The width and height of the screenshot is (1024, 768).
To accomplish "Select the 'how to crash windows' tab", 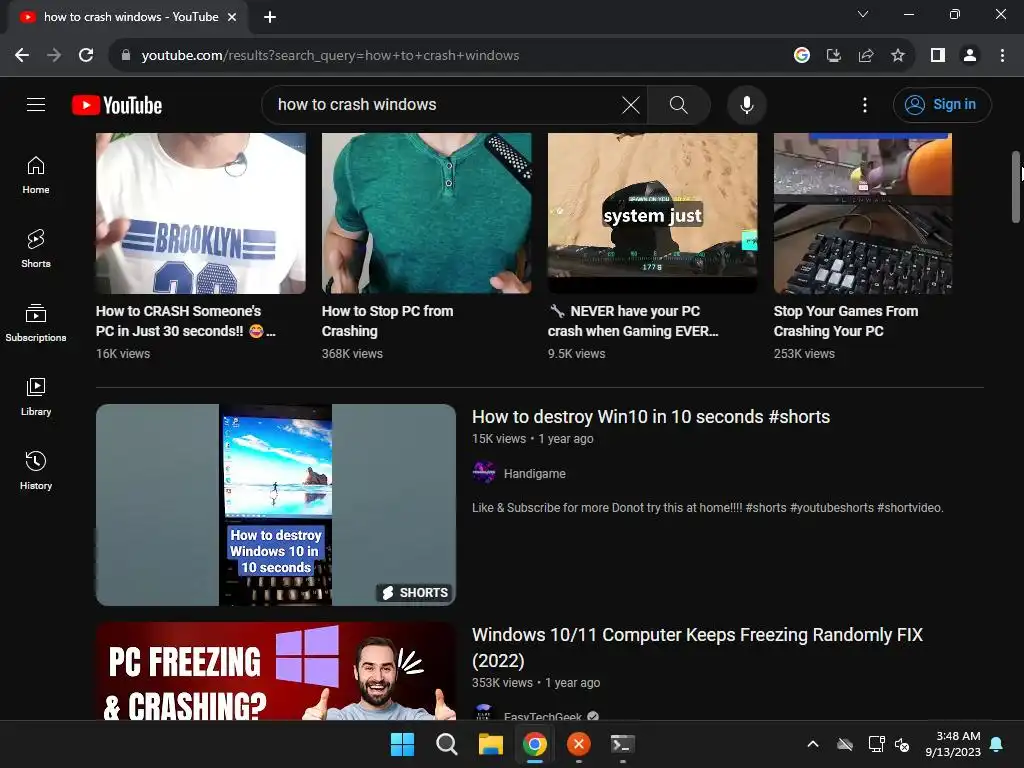I will [x=129, y=17].
